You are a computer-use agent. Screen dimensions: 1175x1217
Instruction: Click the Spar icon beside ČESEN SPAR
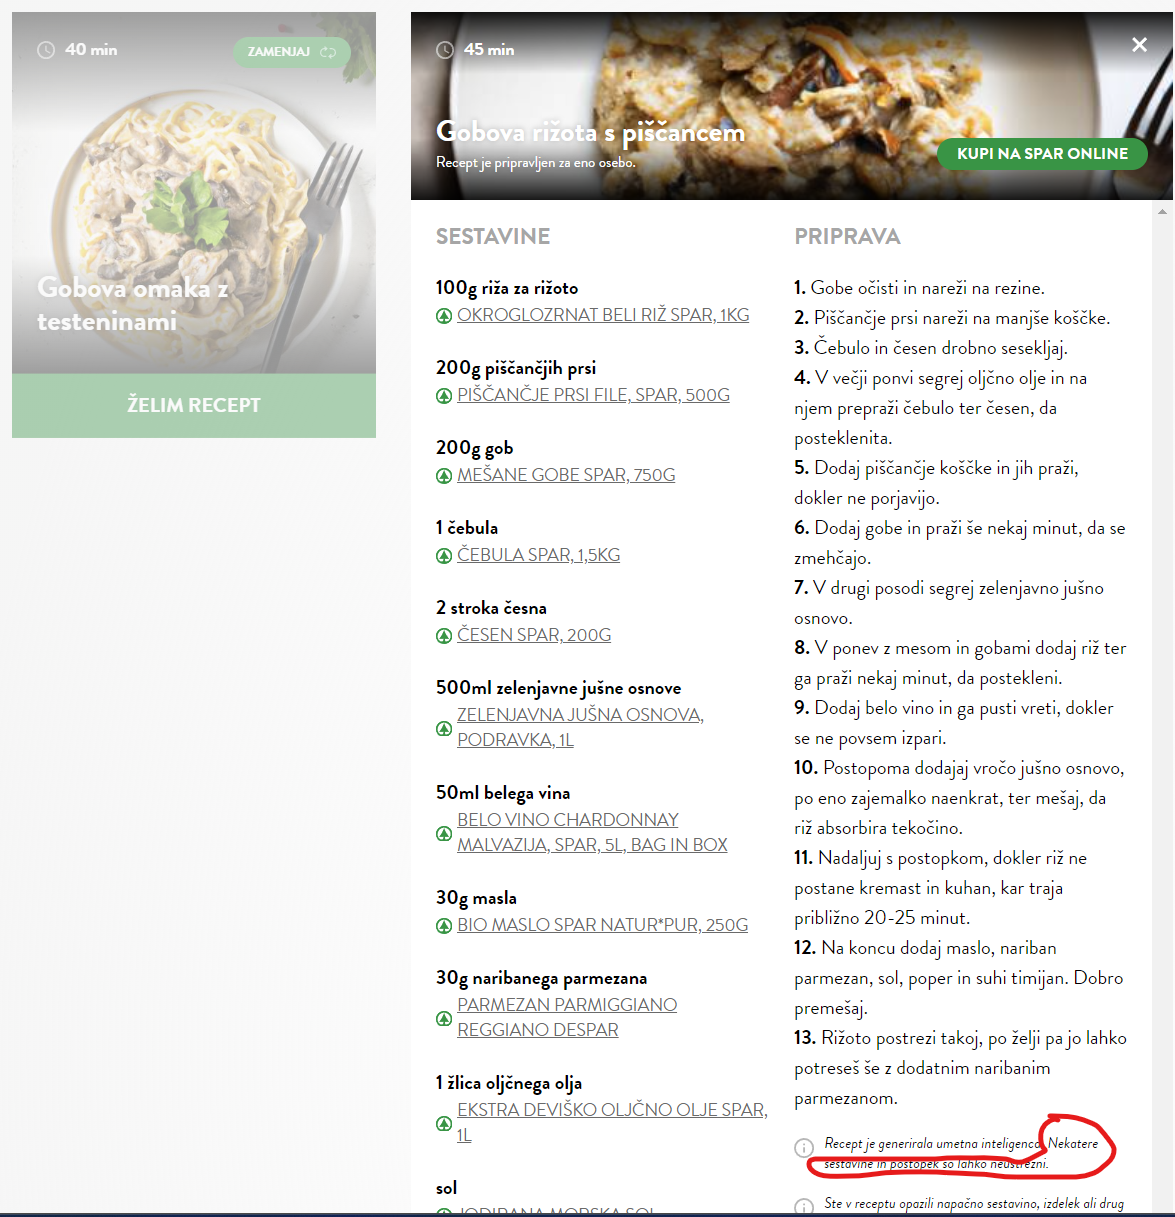444,636
